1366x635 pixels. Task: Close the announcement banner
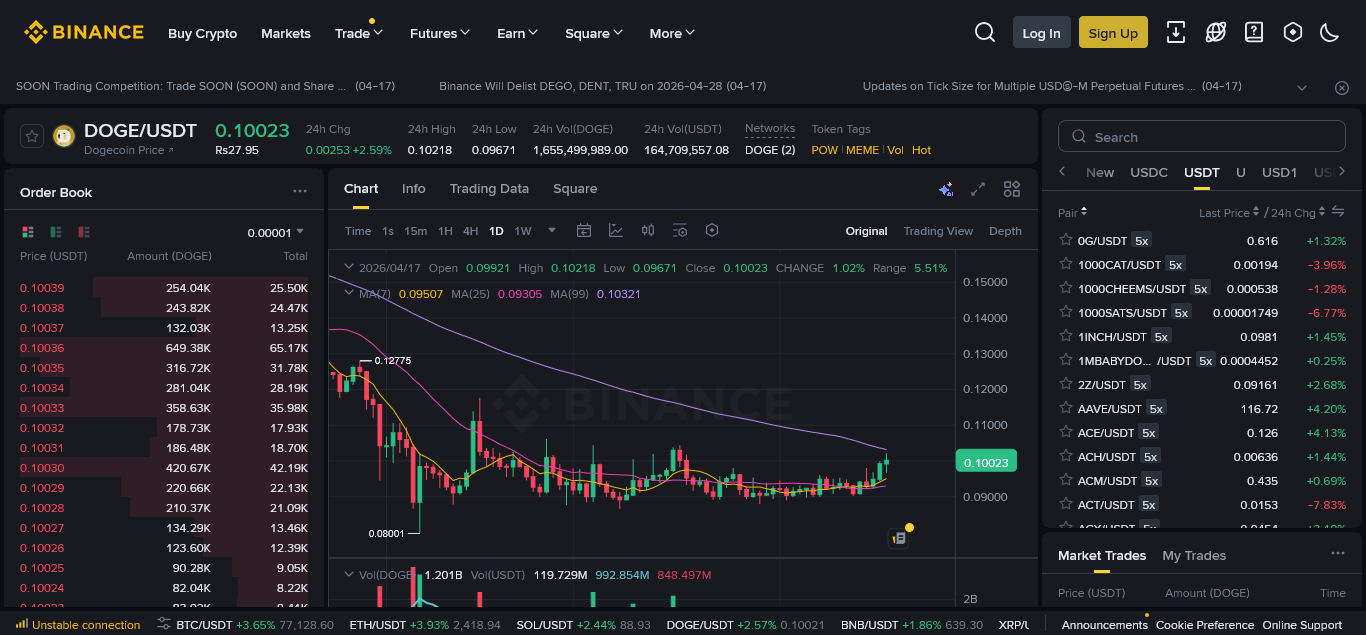(1342, 87)
